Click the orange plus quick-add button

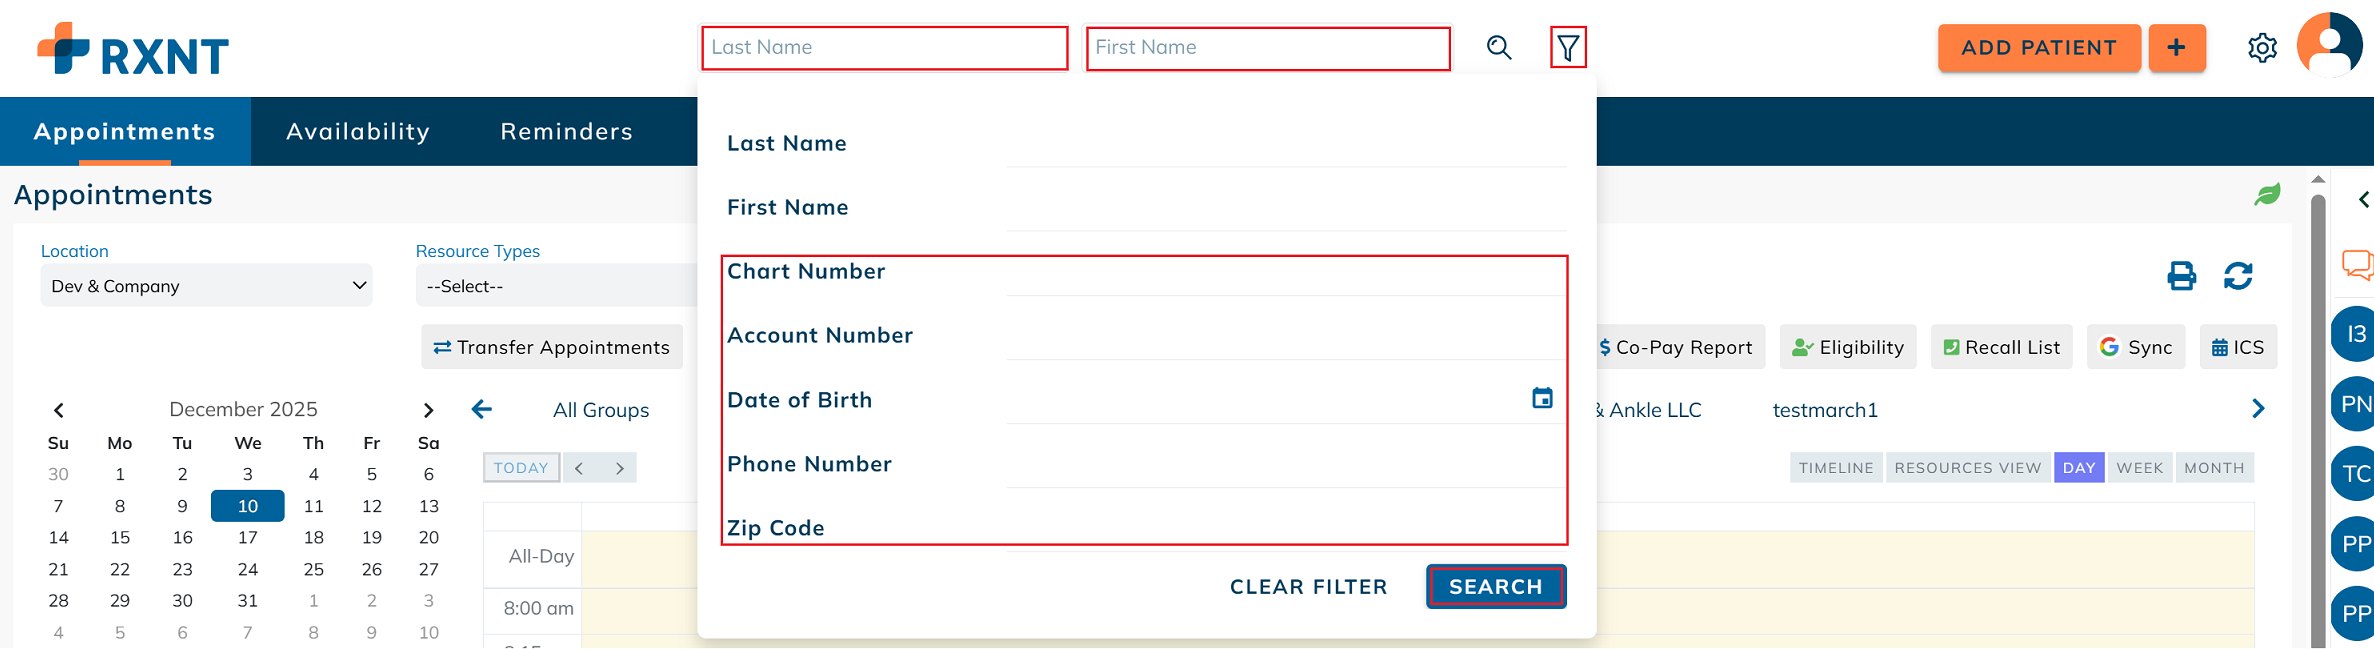2176,47
